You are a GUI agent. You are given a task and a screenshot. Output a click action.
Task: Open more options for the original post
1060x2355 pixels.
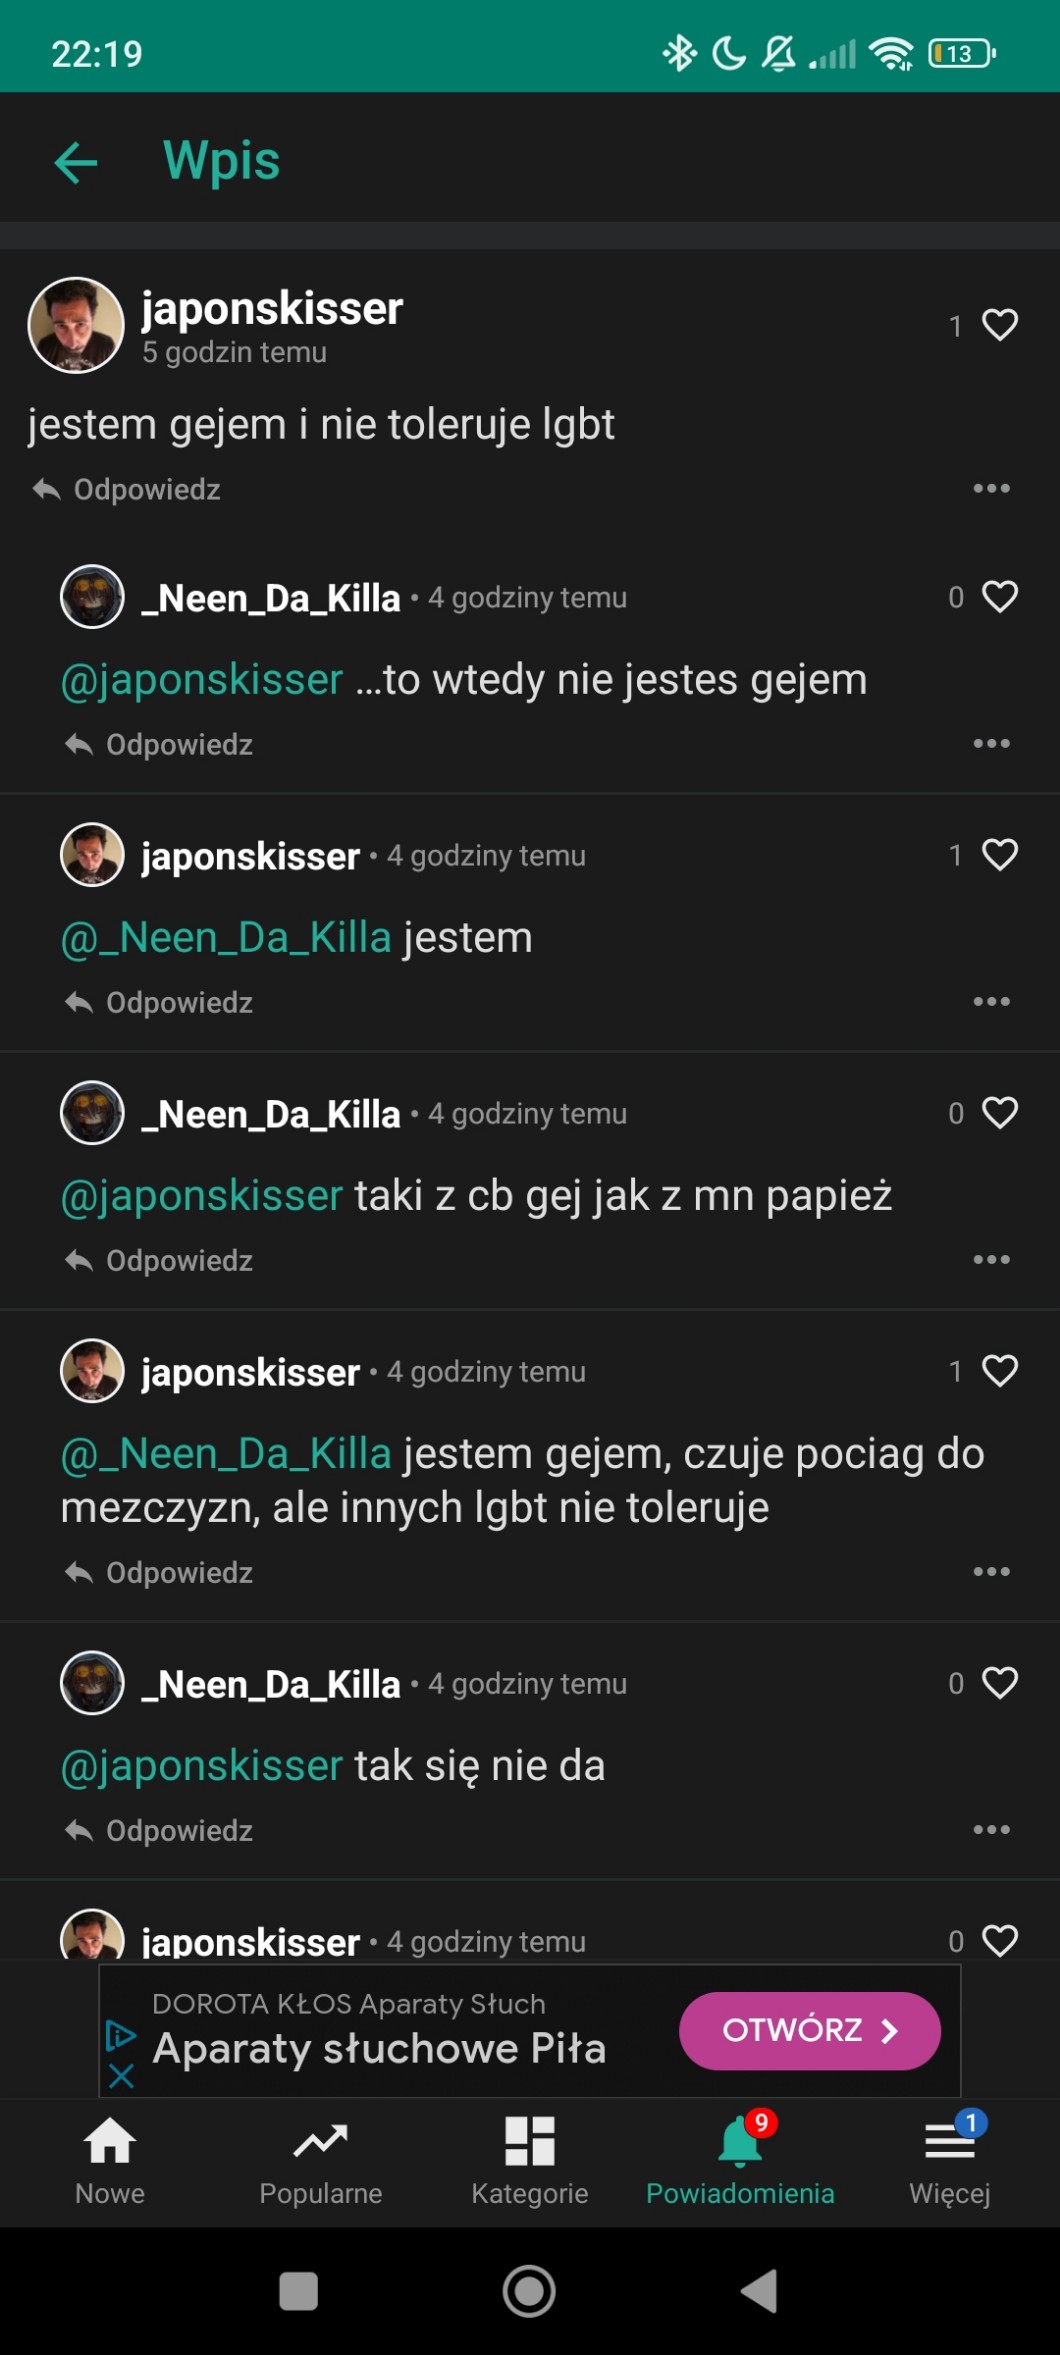(991, 489)
